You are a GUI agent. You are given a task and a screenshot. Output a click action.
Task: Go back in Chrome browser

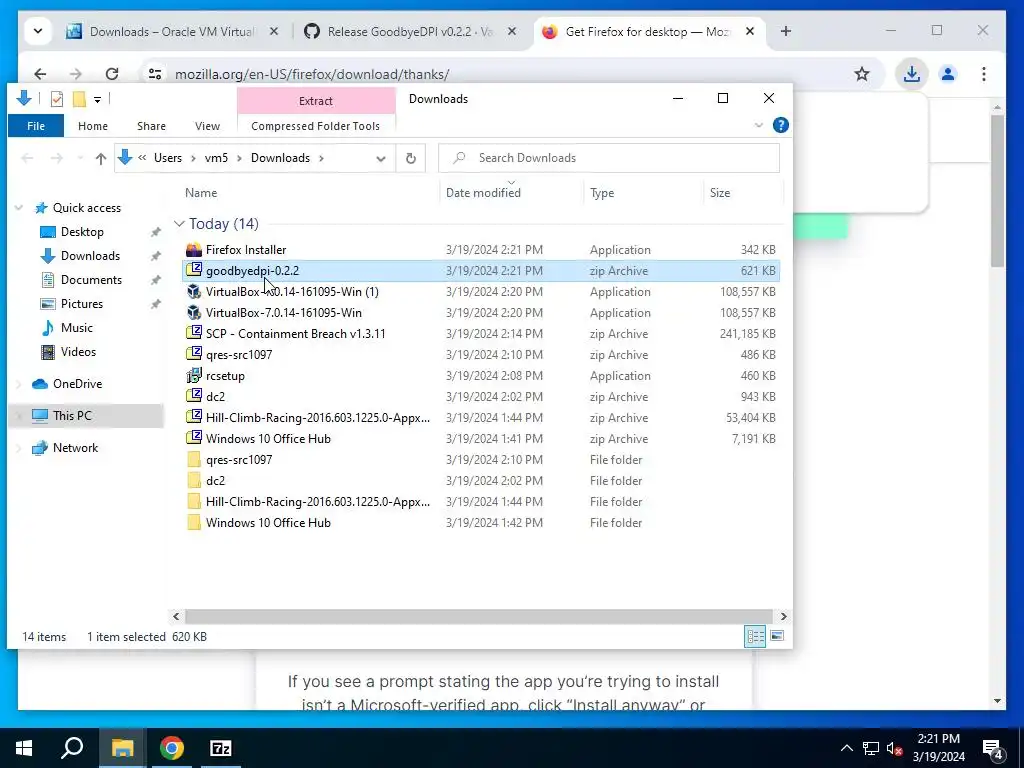point(40,74)
